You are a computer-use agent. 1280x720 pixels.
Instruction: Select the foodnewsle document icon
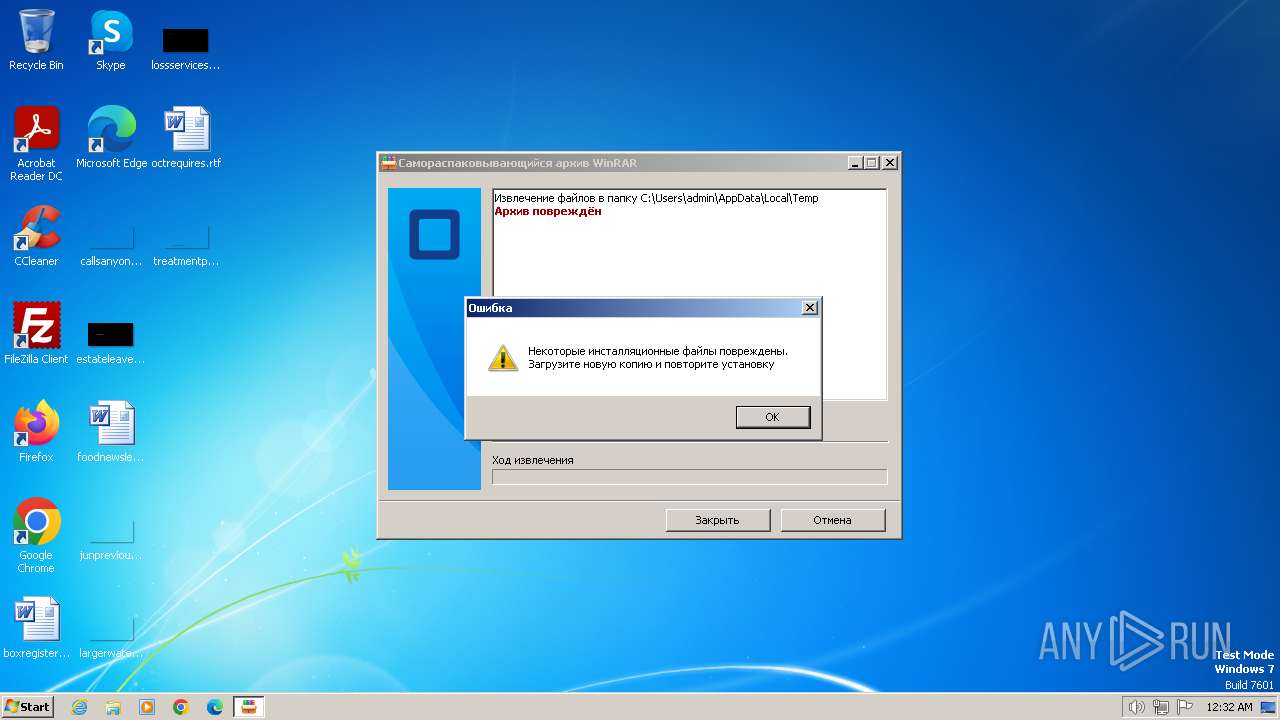coord(111,431)
